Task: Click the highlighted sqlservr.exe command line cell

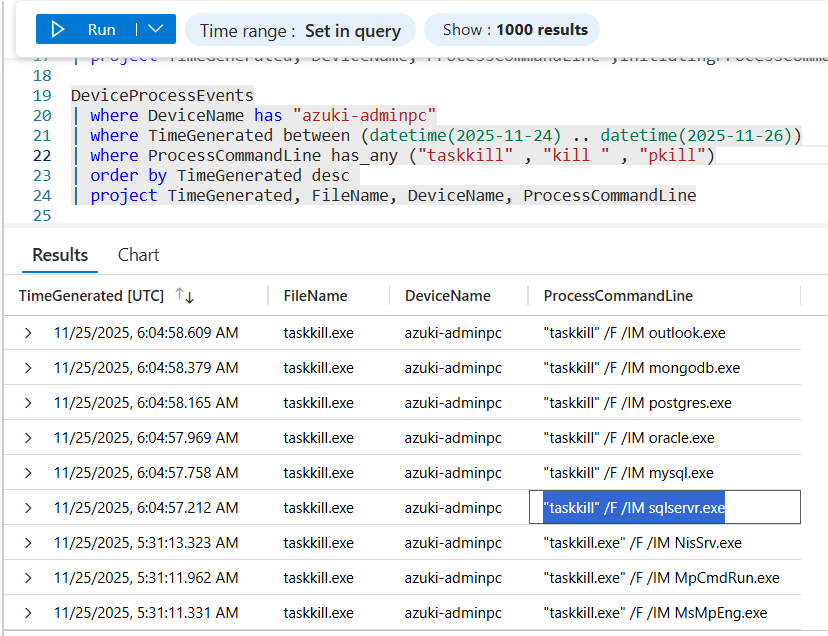Action: coord(665,508)
